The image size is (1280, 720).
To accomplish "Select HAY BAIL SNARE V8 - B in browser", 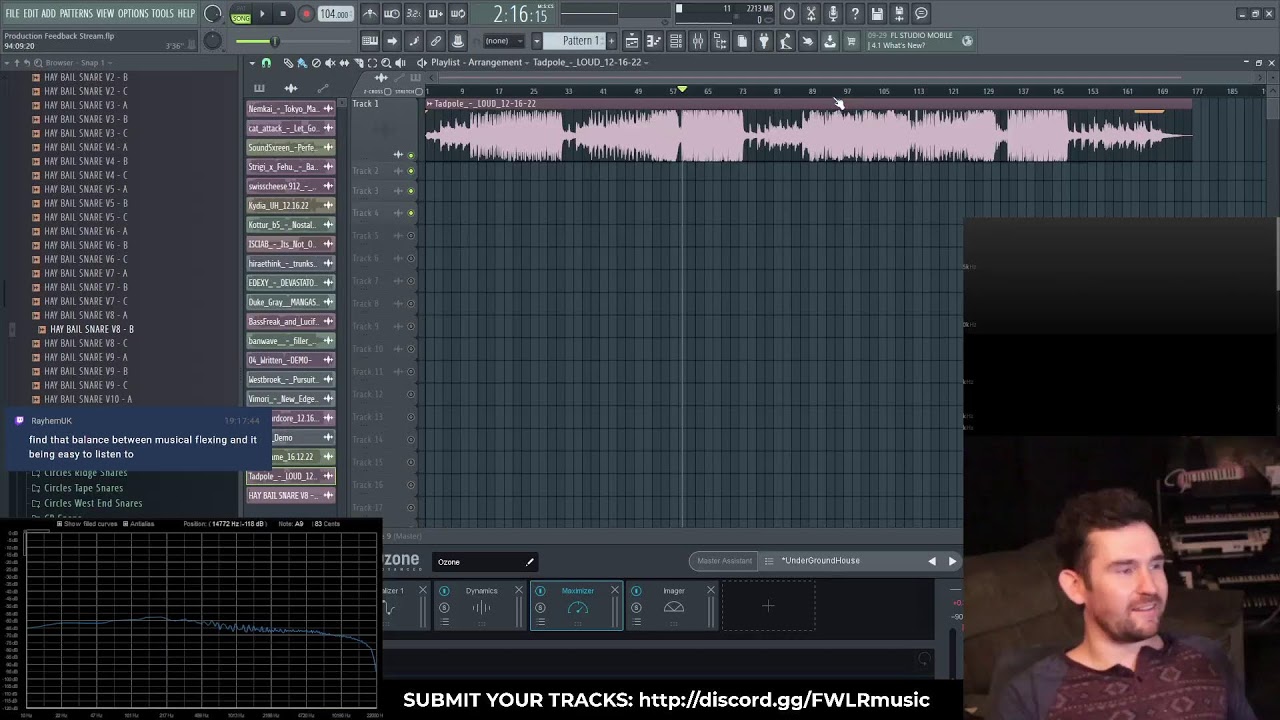I will coord(92,329).
